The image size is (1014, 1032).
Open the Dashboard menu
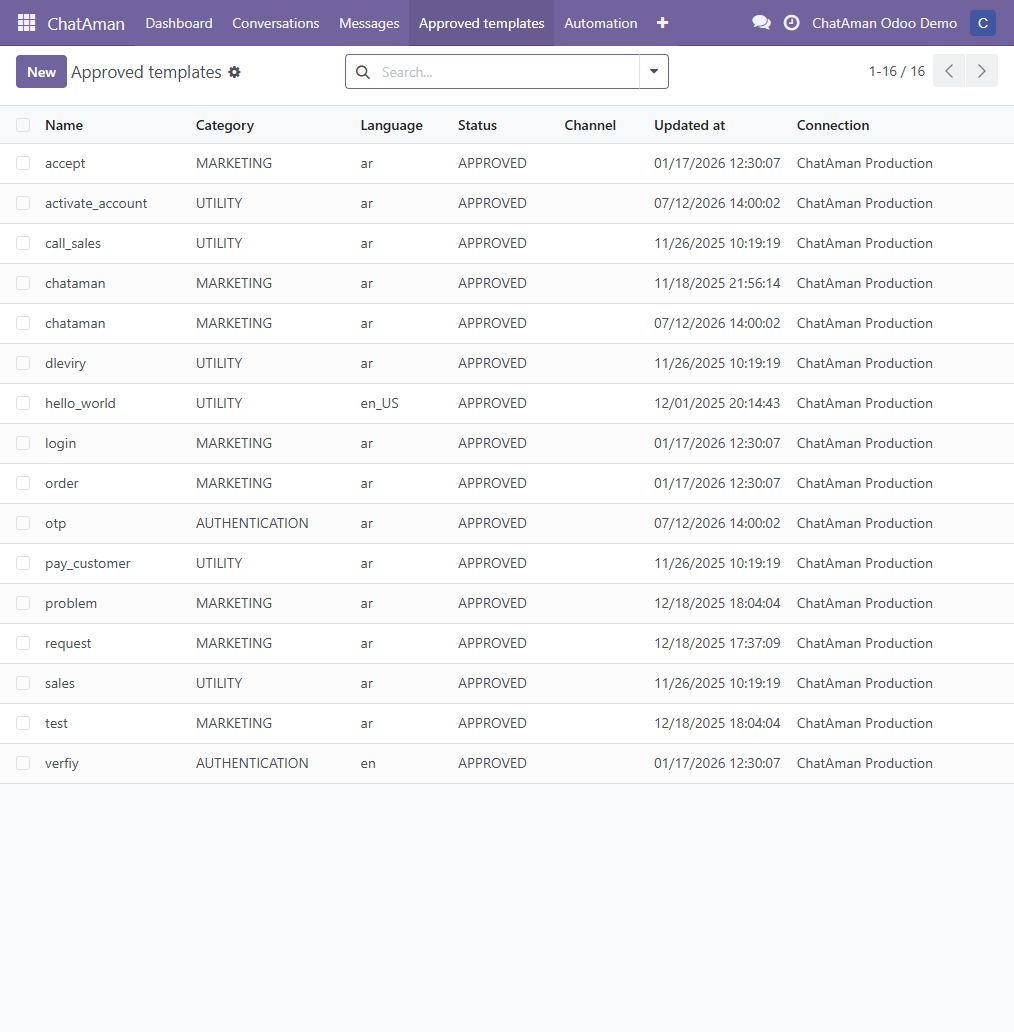pyautogui.click(x=179, y=23)
